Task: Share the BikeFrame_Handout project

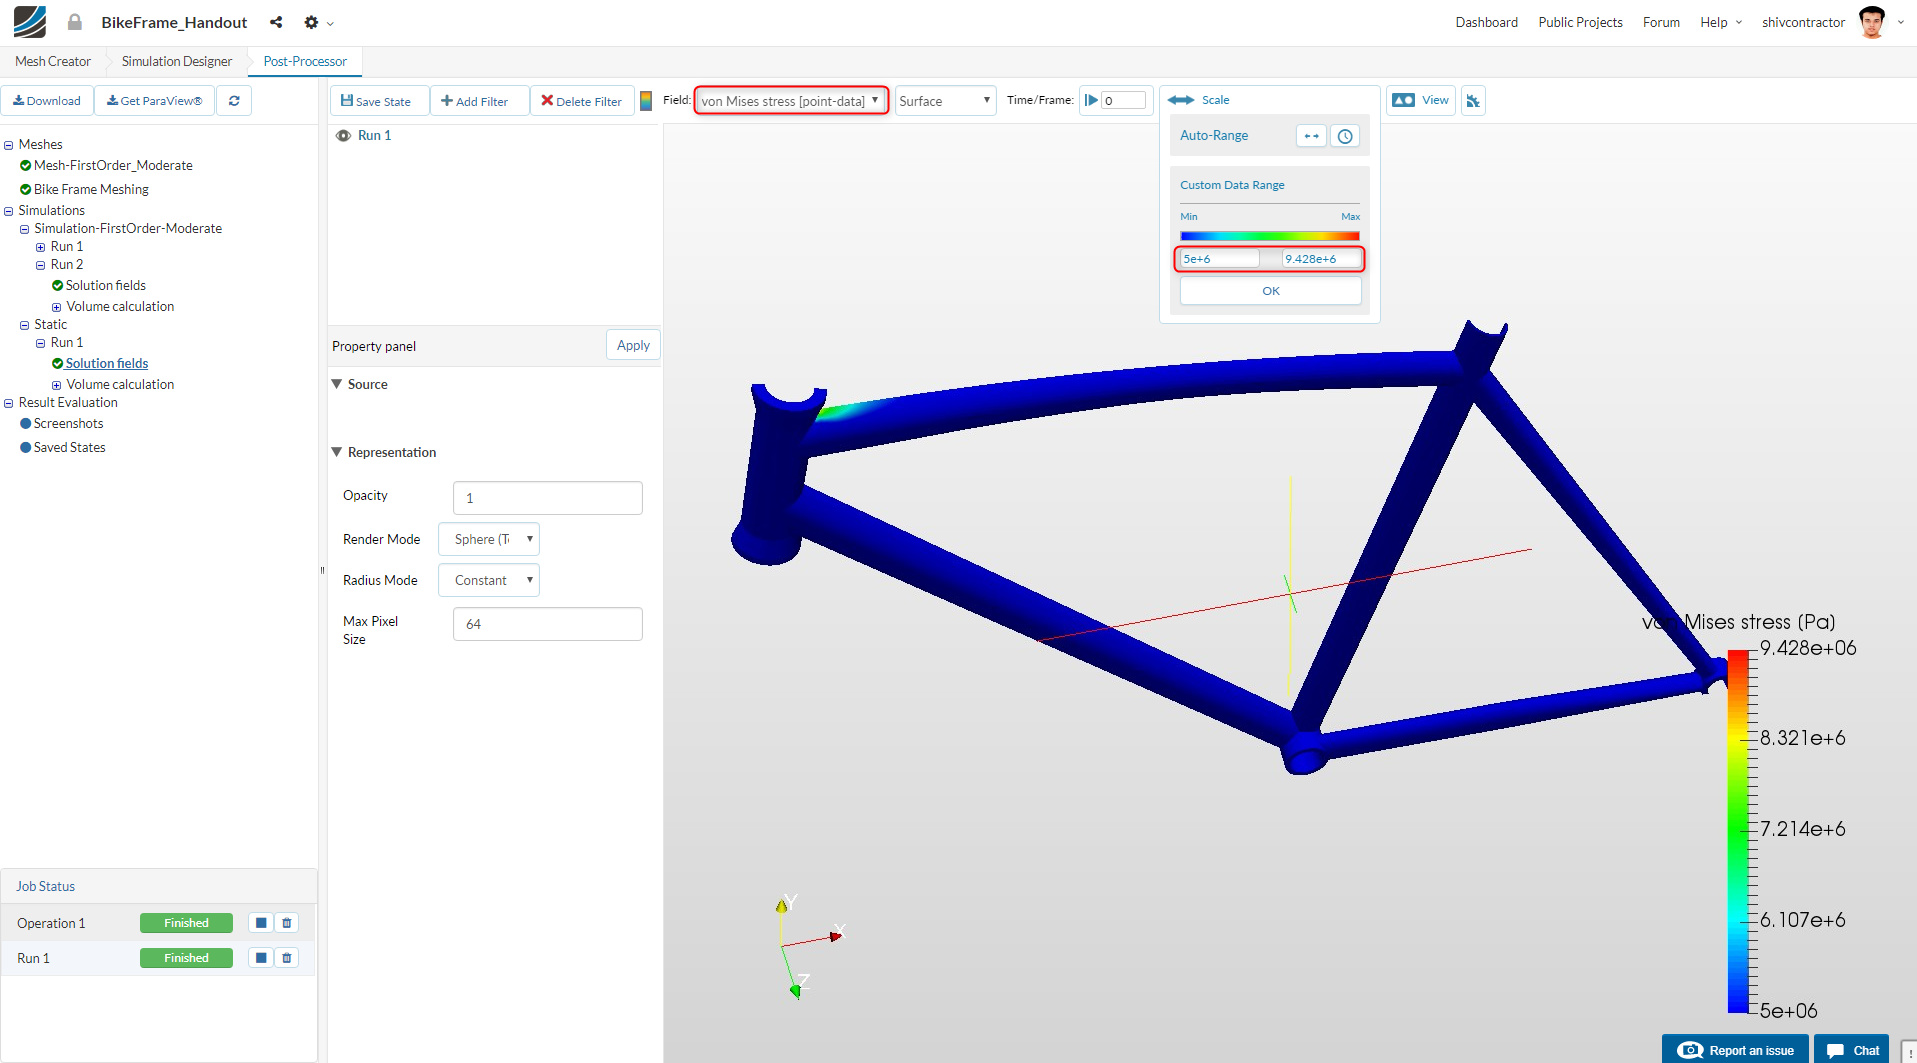Action: coord(276,22)
